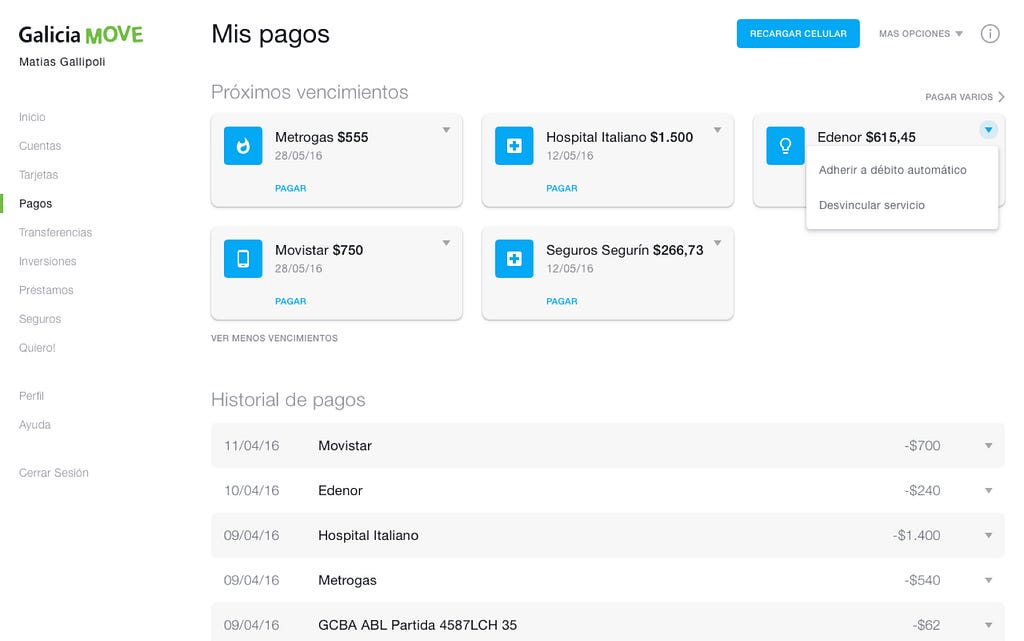Open Quiero! in the sidebar
The width and height of the screenshot is (1024, 641).
point(37,348)
